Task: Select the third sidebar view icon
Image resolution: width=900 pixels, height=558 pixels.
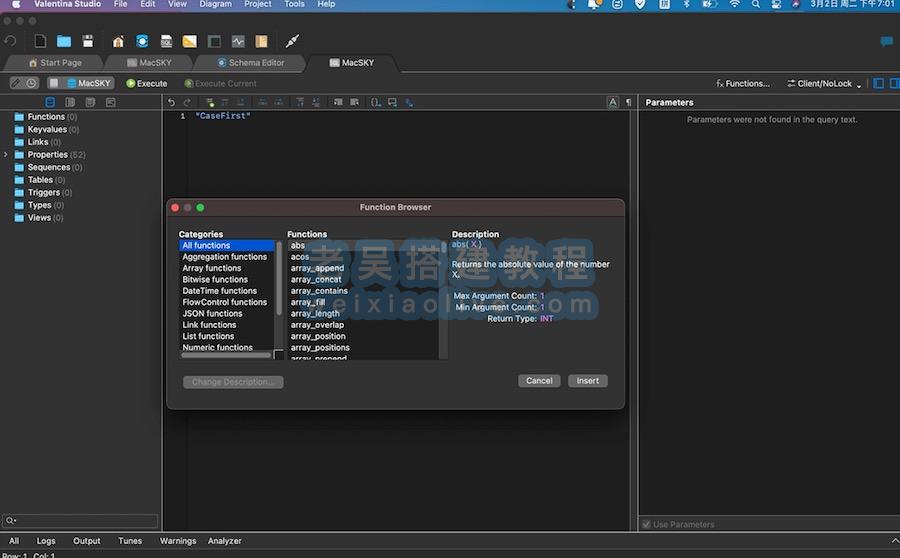Action: [x=90, y=102]
